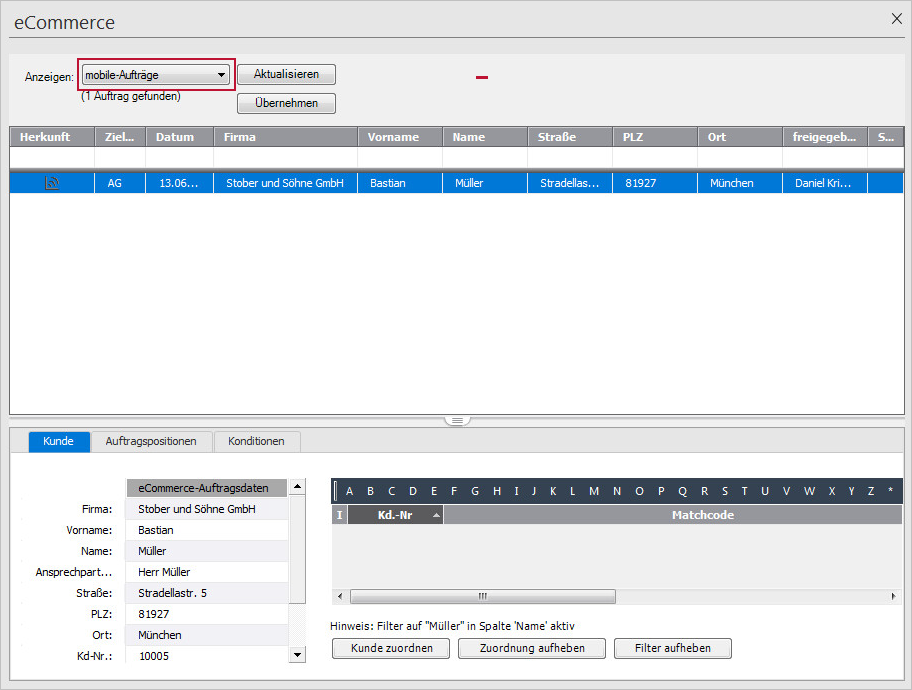Click the Vorname column header
This screenshot has height=690, width=912.
[400, 137]
